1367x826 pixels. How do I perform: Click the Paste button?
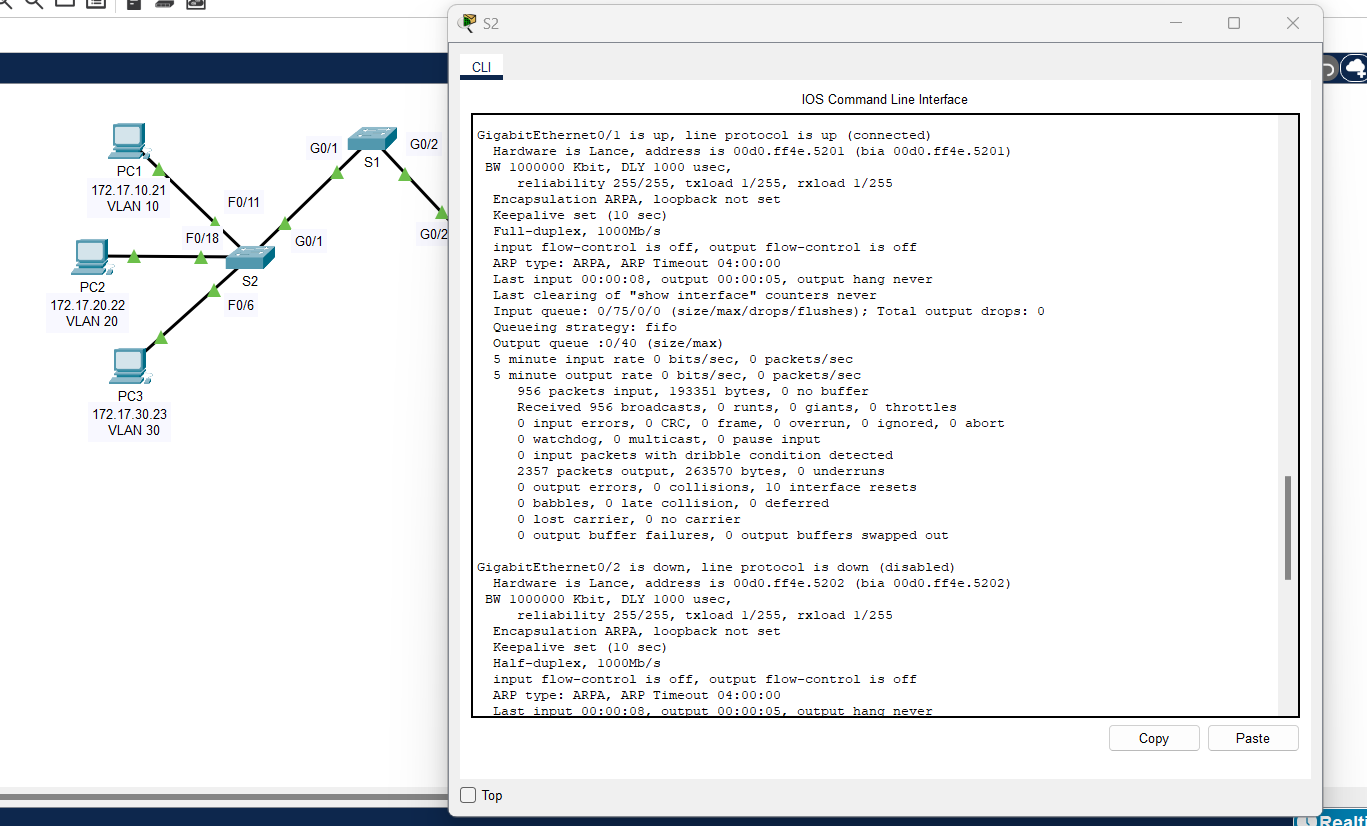tap(1252, 738)
